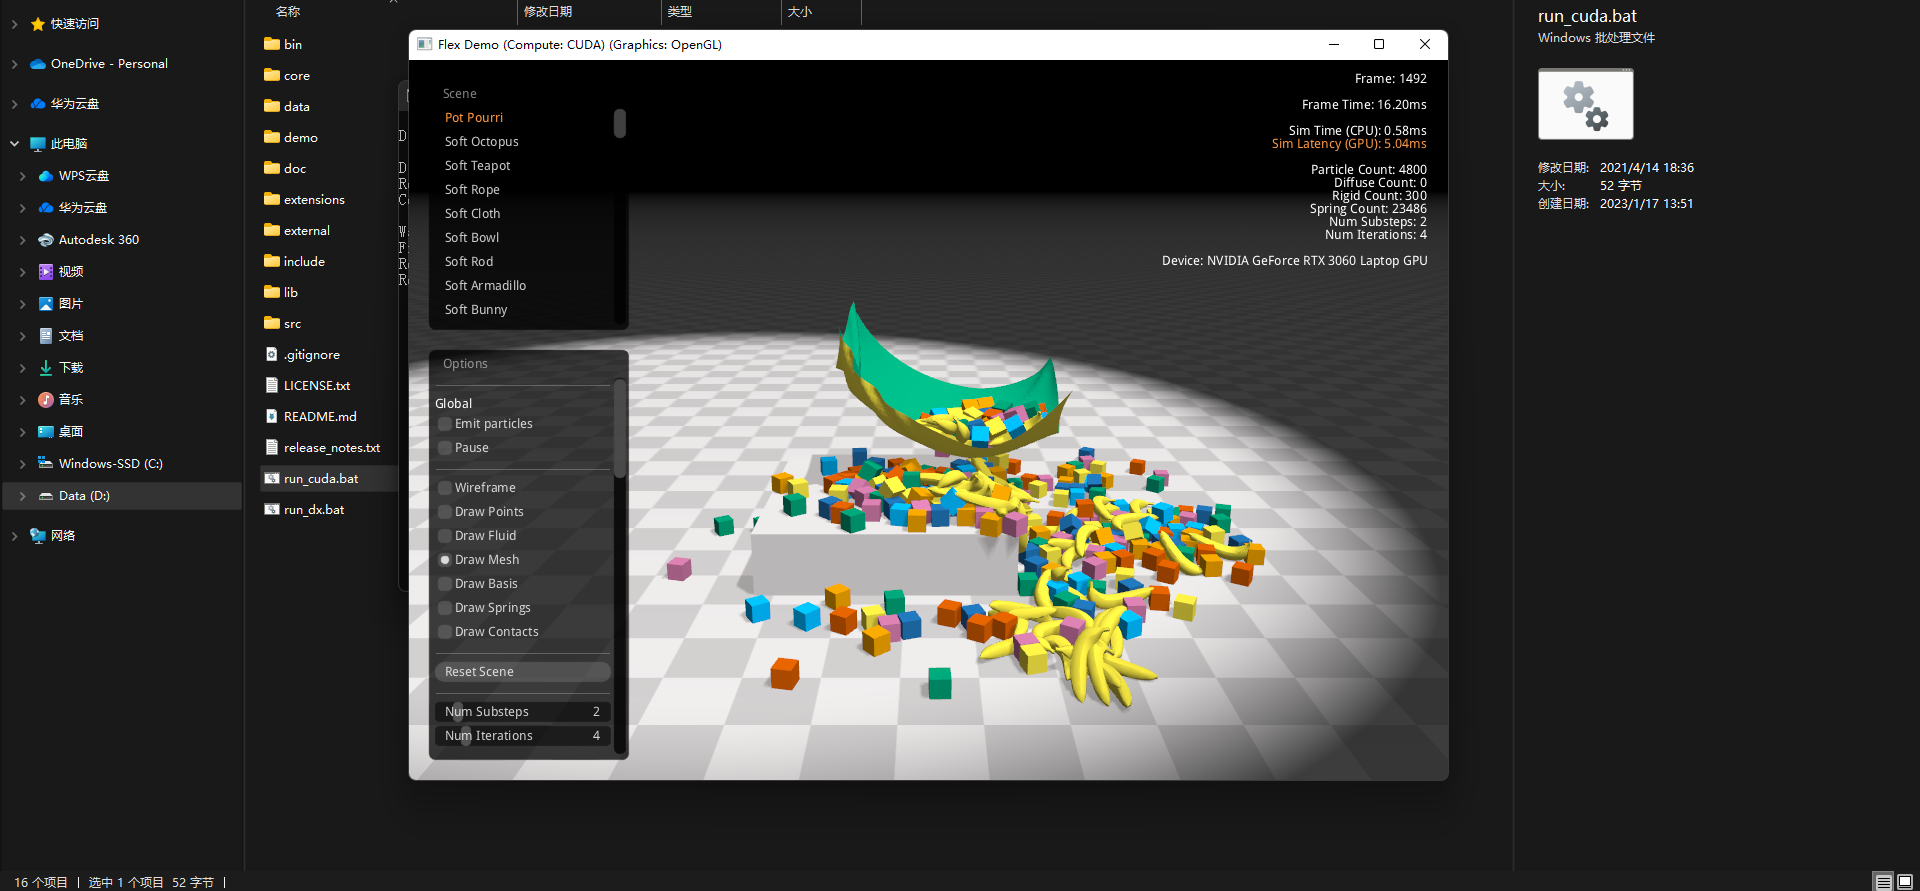The width and height of the screenshot is (1920, 891).
Task: Switch to details view icon in status bar
Action: [x=1884, y=882]
